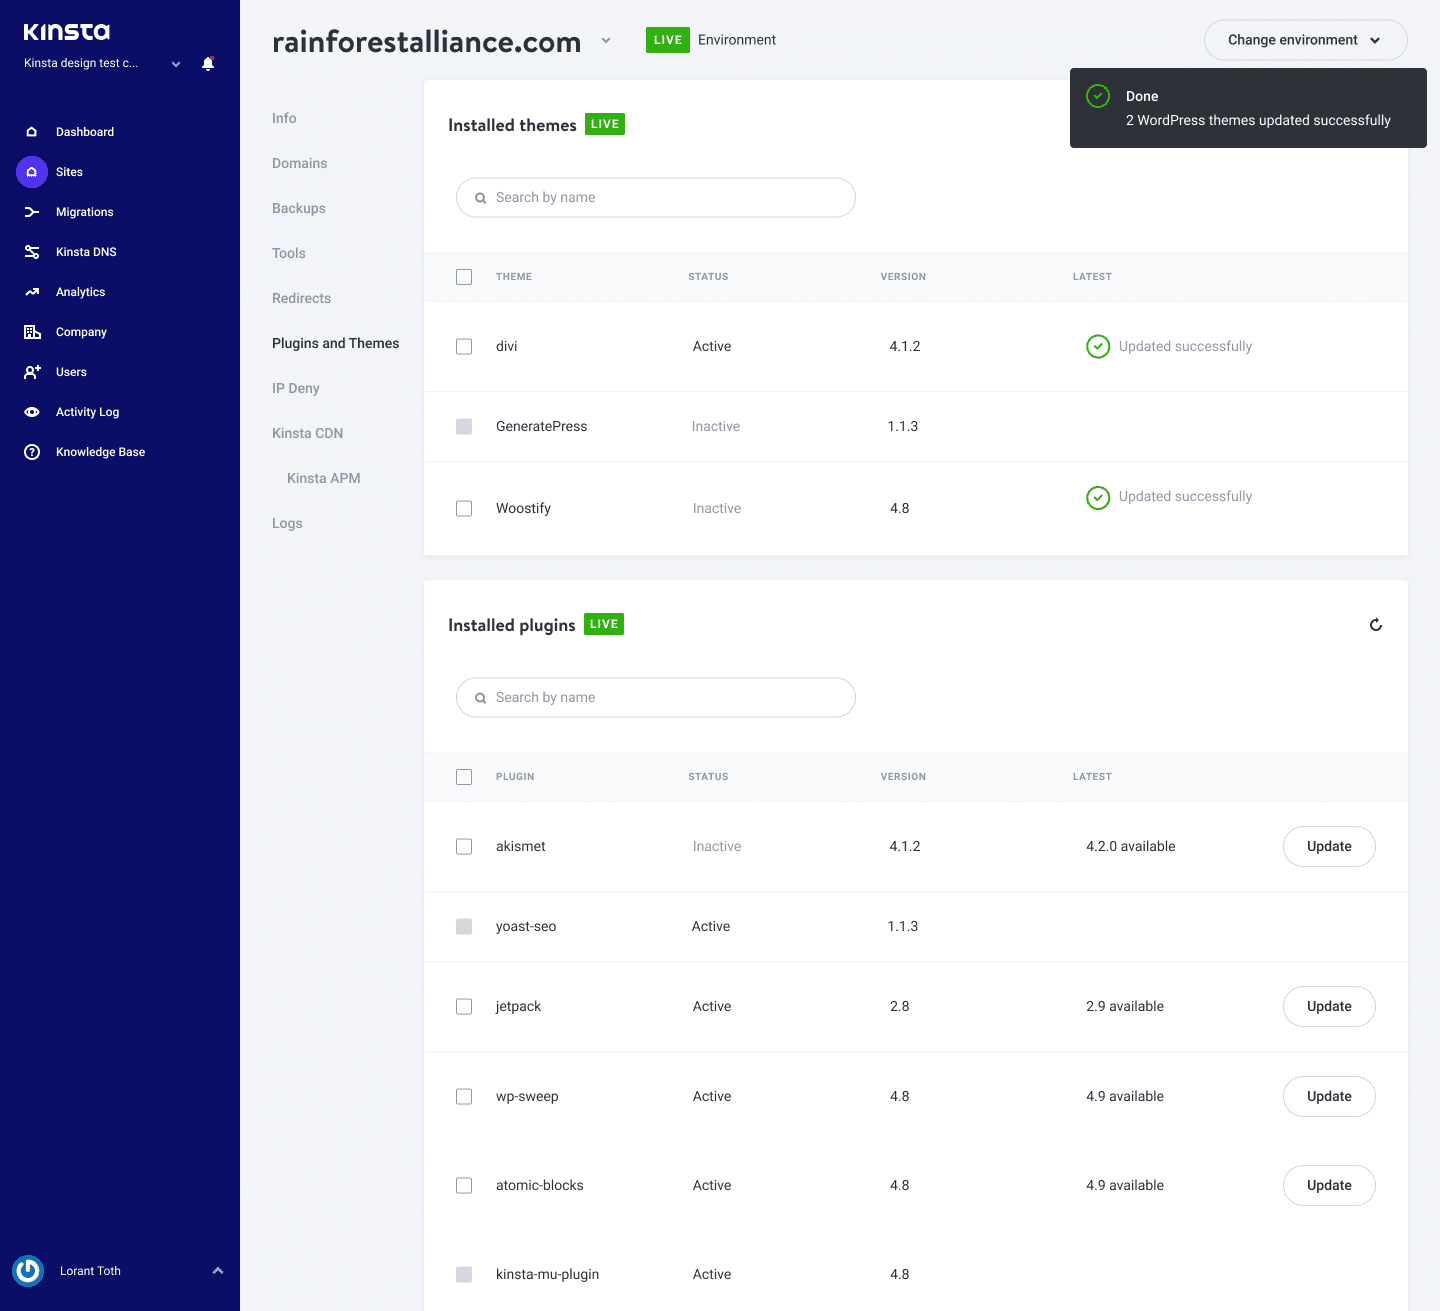1440x1311 pixels.
Task: Open the Backups section
Action: tap(299, 208)
